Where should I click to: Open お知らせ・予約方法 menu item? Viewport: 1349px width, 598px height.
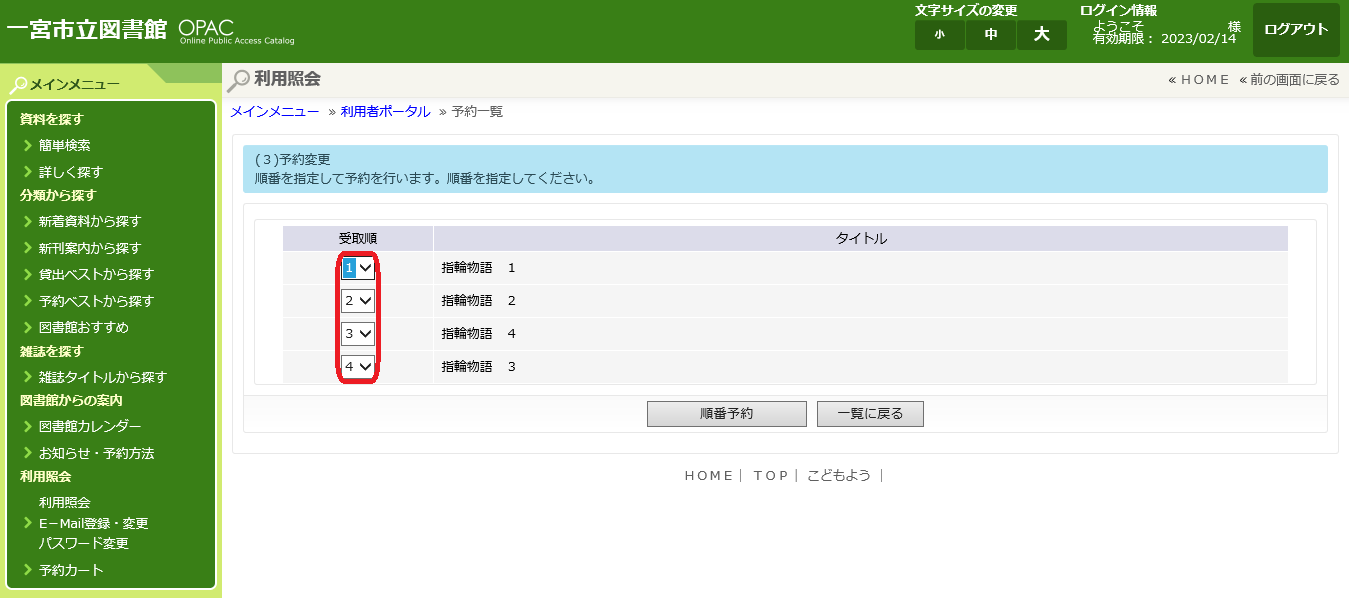[96, 453]
